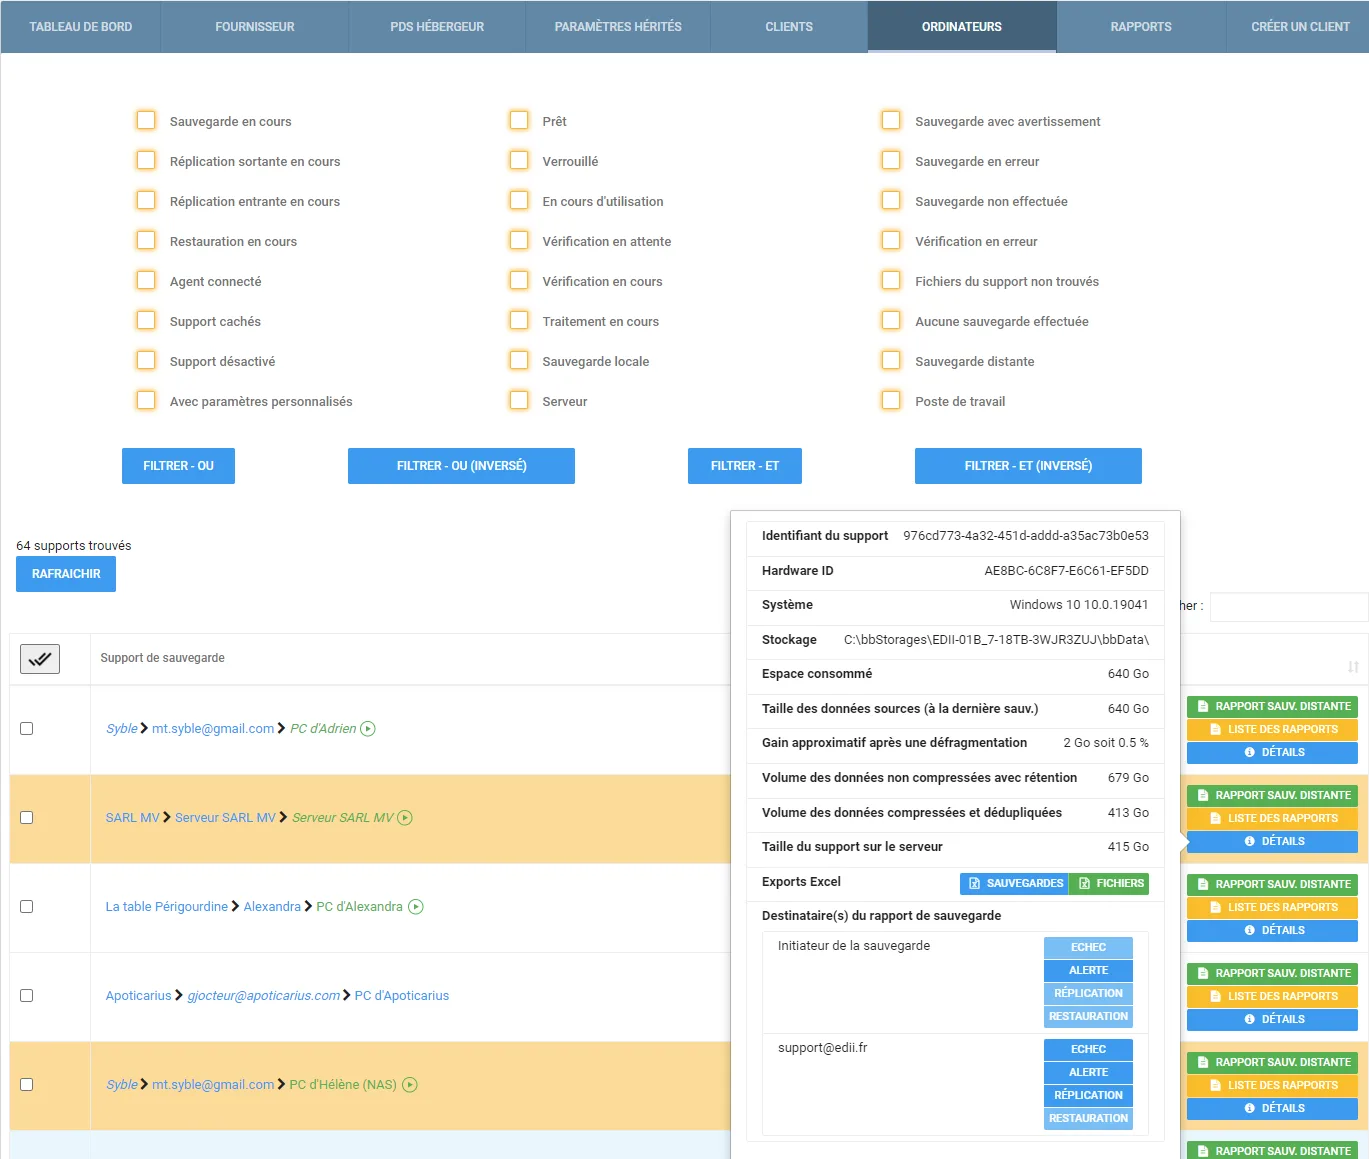Screen dimensions: 1369x1159
Task: Toggle RÉPLICATION for support@edii.fr
Action: tap(1088, 1096)
